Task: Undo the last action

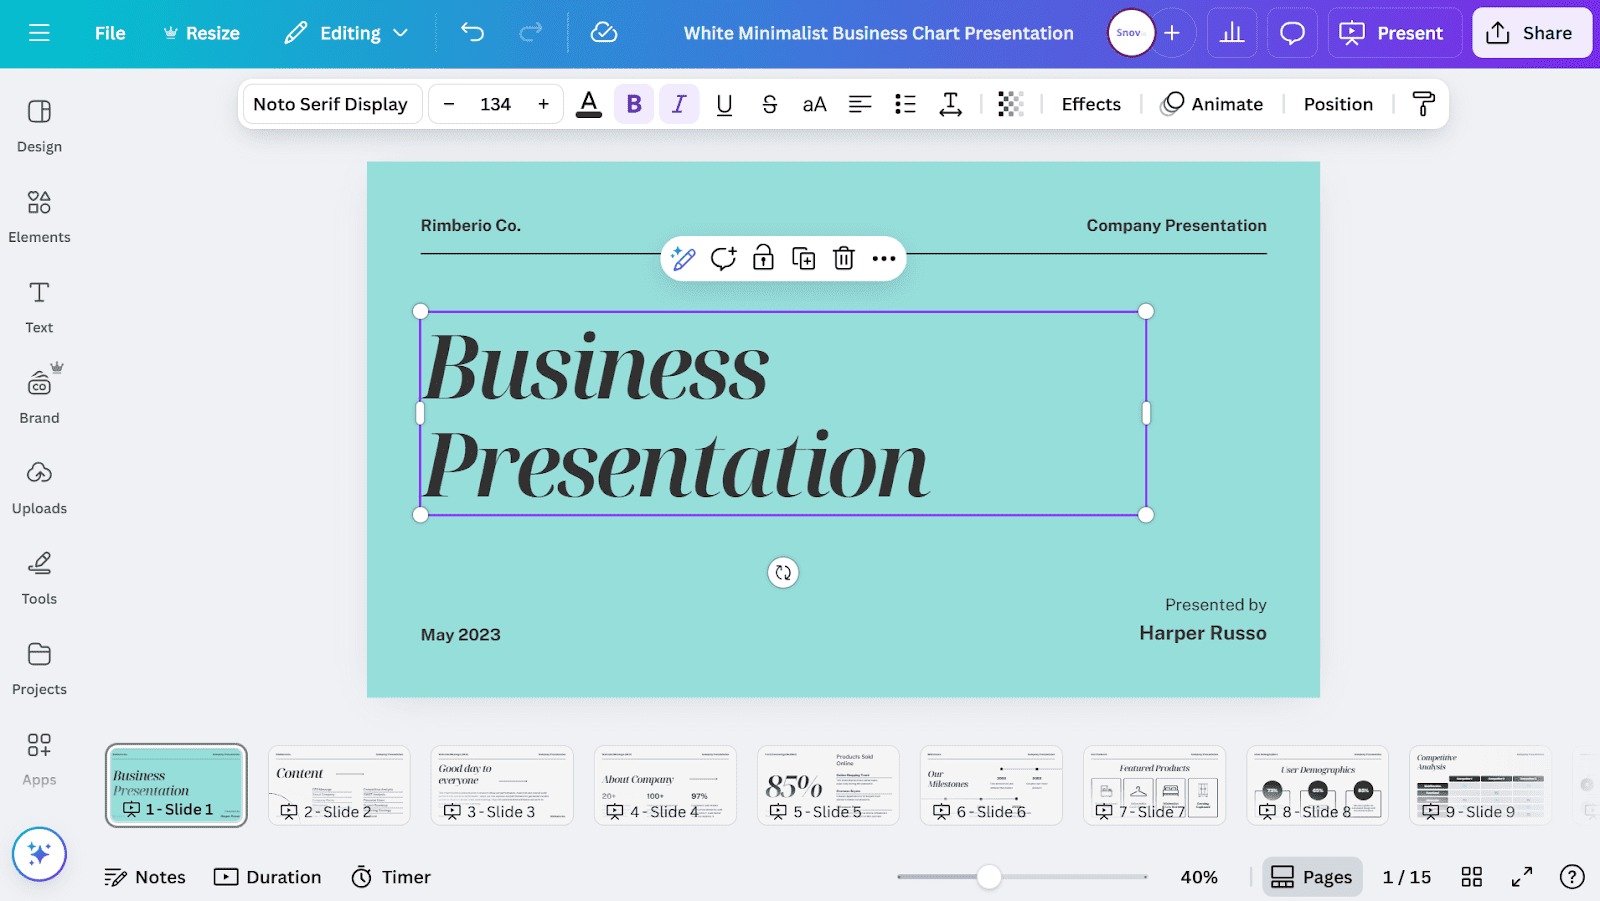Action: (472, 33)
